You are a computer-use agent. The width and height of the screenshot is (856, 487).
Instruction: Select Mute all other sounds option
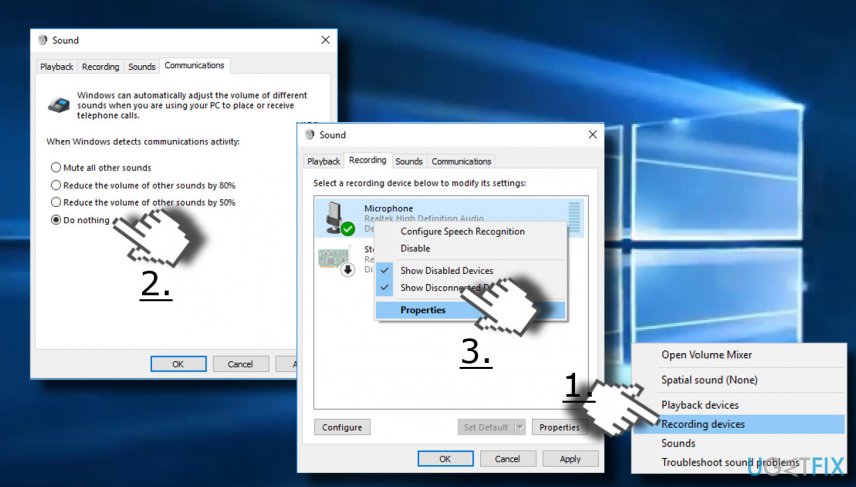coord(101,168)
